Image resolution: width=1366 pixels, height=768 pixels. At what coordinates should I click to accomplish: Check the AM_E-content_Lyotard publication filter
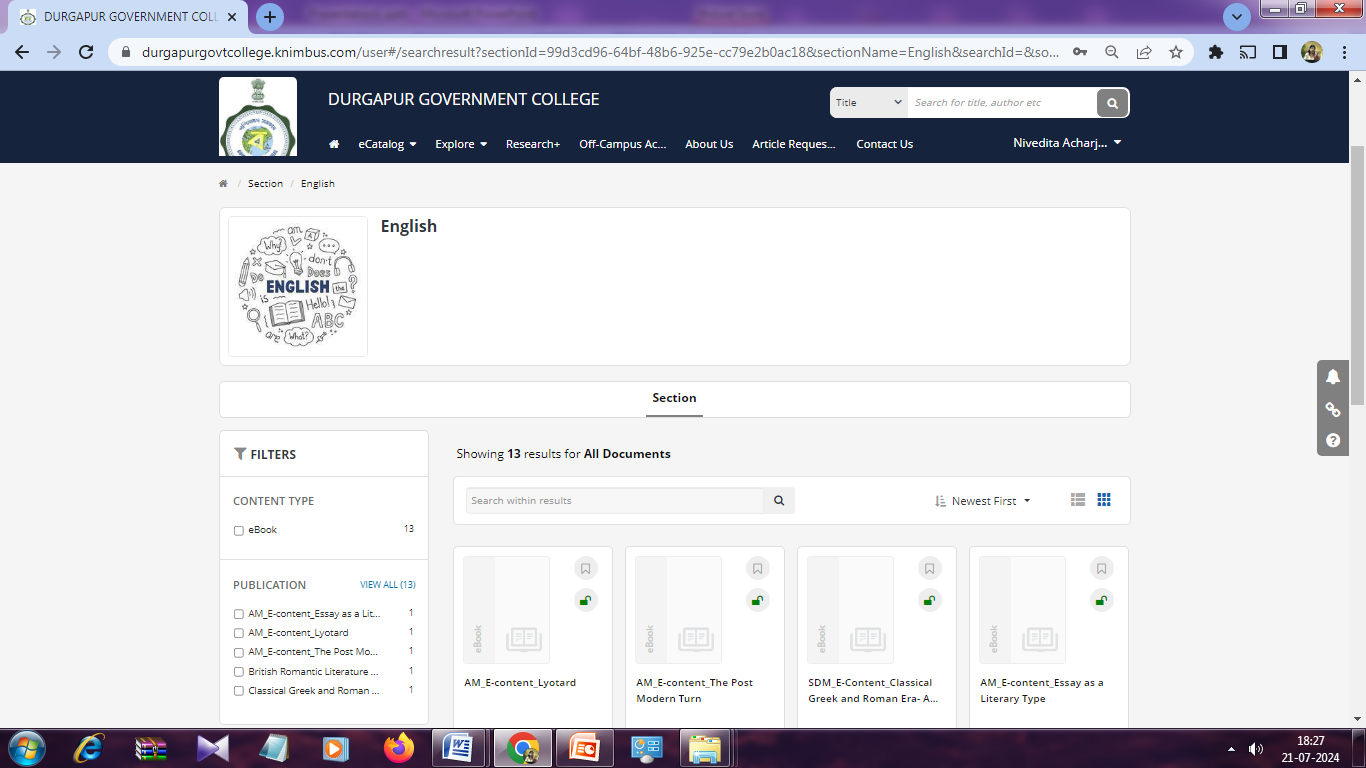point(239,633)
